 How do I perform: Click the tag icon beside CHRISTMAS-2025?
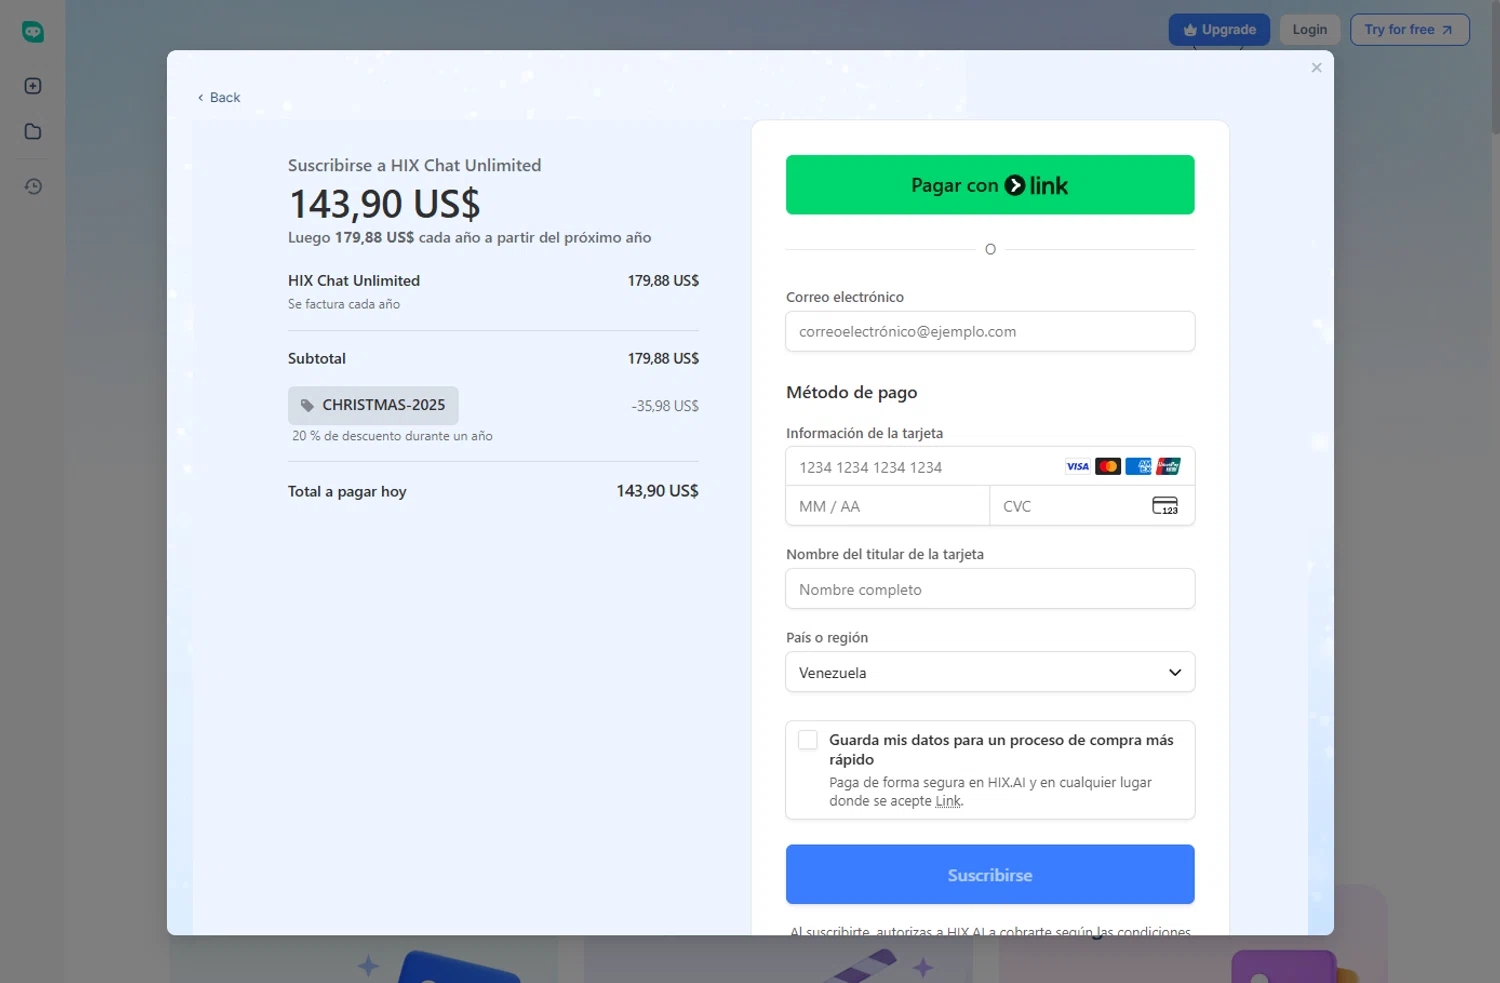point(307,405)
